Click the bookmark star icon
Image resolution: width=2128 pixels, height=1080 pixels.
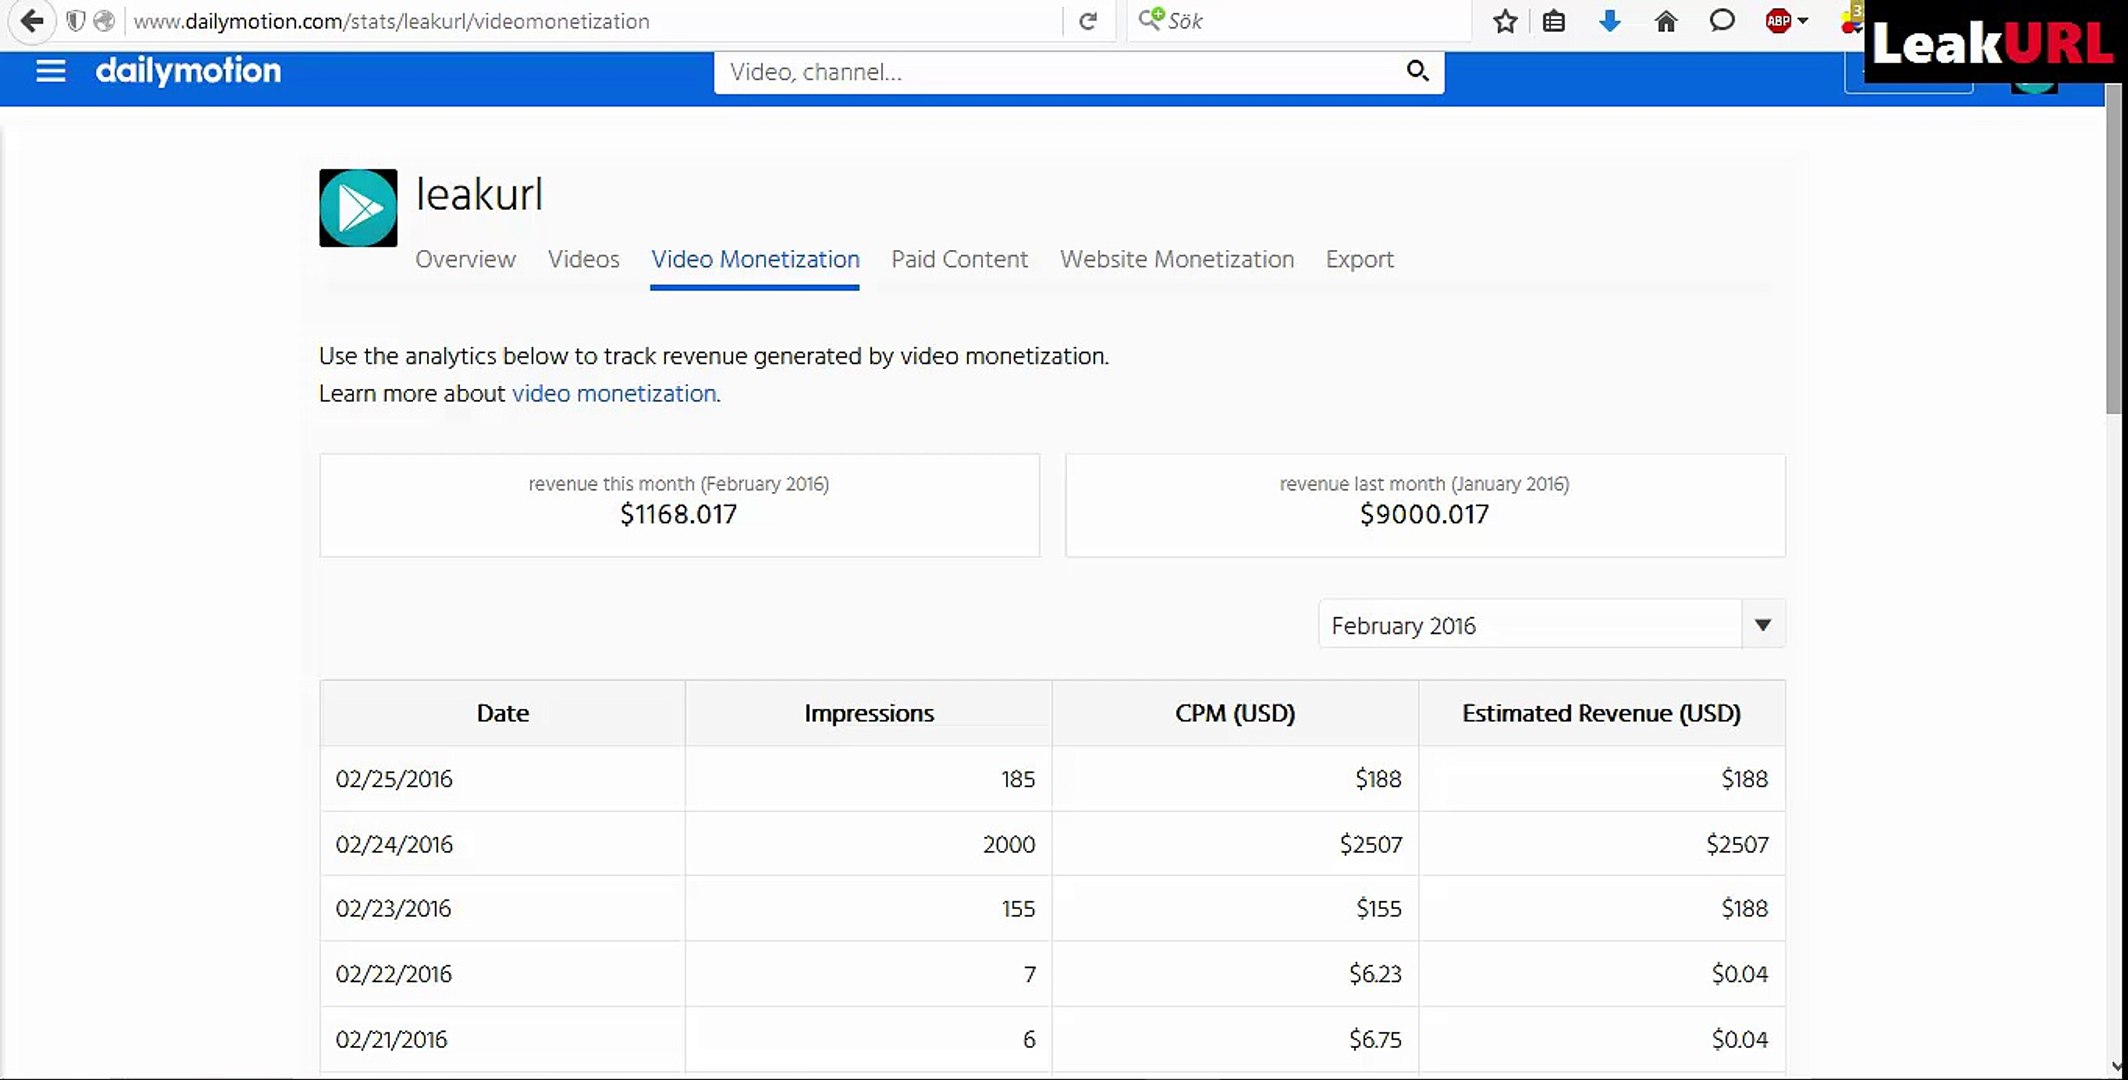coord(1505,21)
